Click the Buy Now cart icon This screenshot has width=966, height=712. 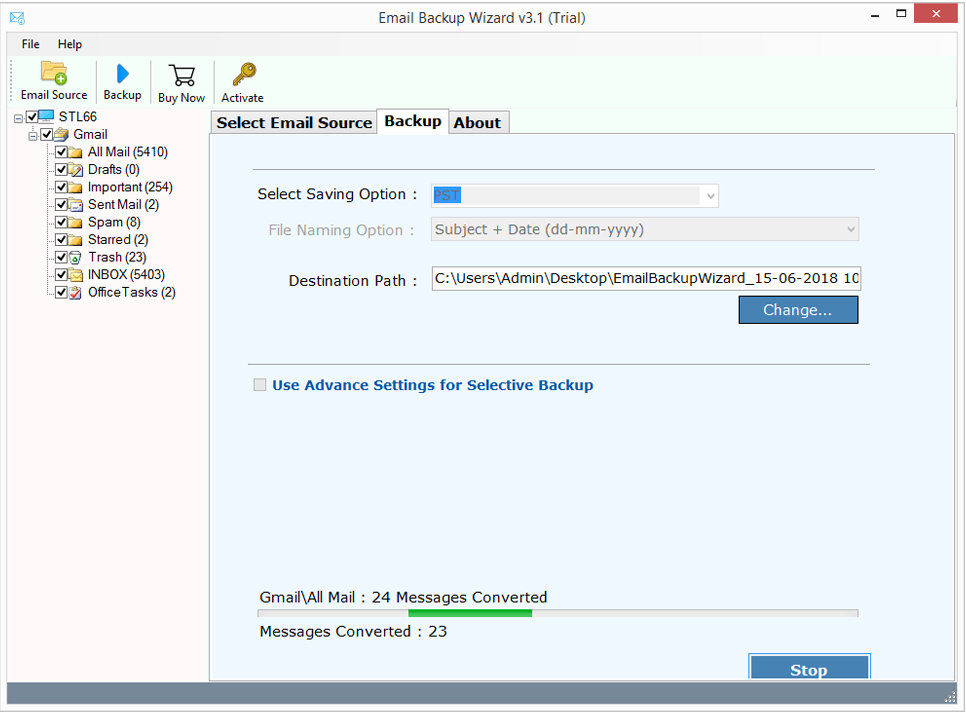182,76
